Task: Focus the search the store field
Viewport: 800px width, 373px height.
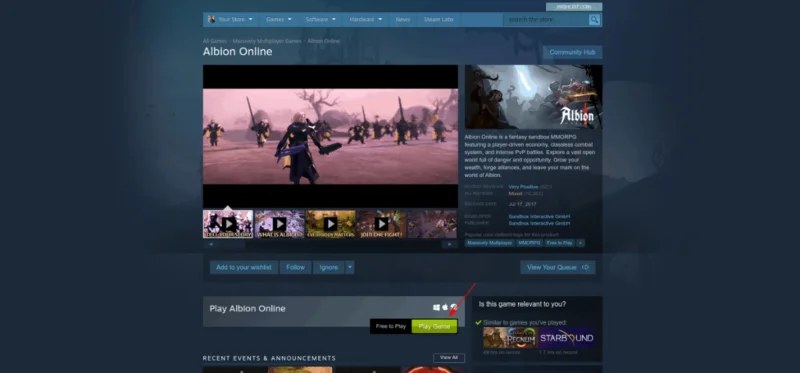Action: pos(546,20)
